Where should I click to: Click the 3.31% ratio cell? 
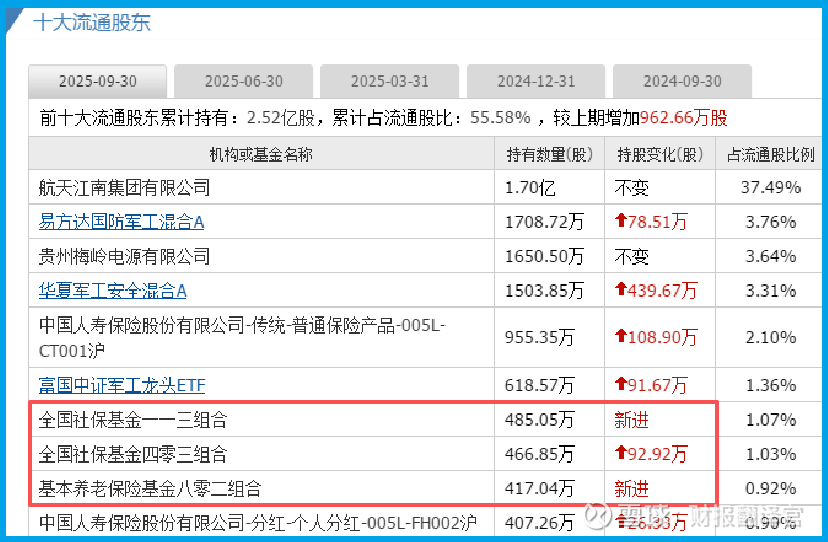click(770, 291)
